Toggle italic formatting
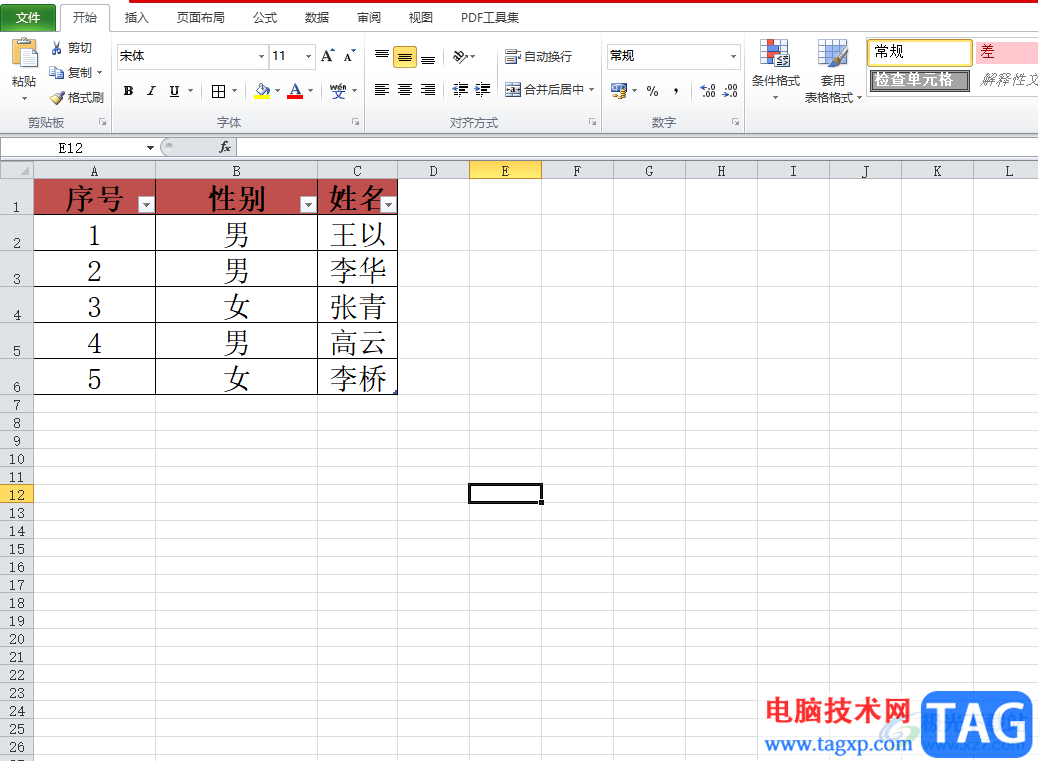The height and width of the screenshot is (761, 1038). point(152,91)
